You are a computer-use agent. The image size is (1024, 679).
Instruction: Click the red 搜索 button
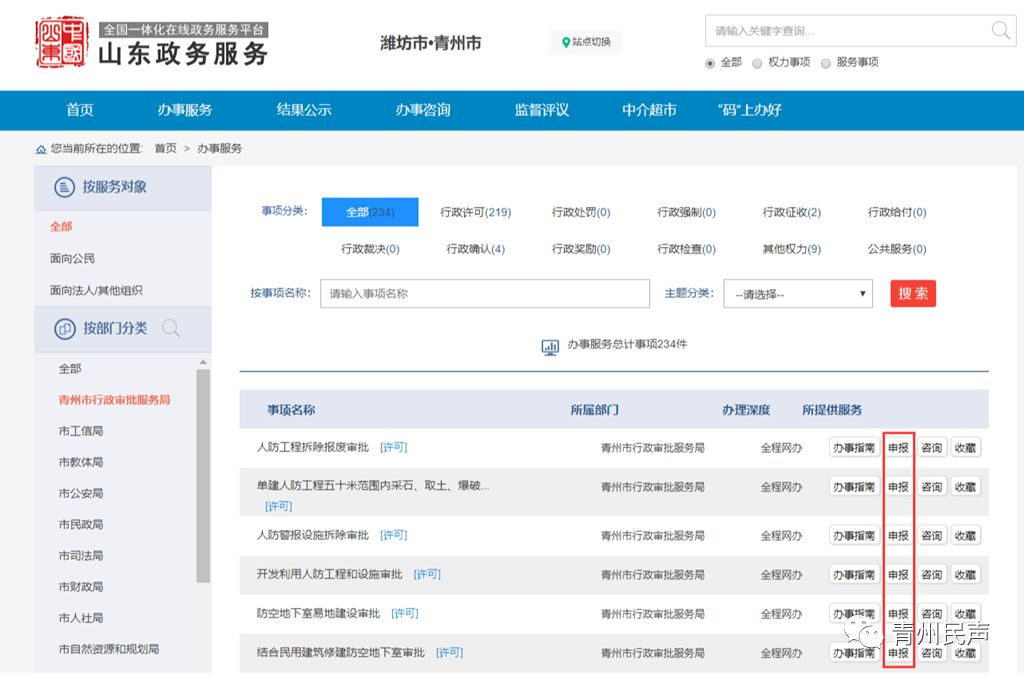(912, 293)
